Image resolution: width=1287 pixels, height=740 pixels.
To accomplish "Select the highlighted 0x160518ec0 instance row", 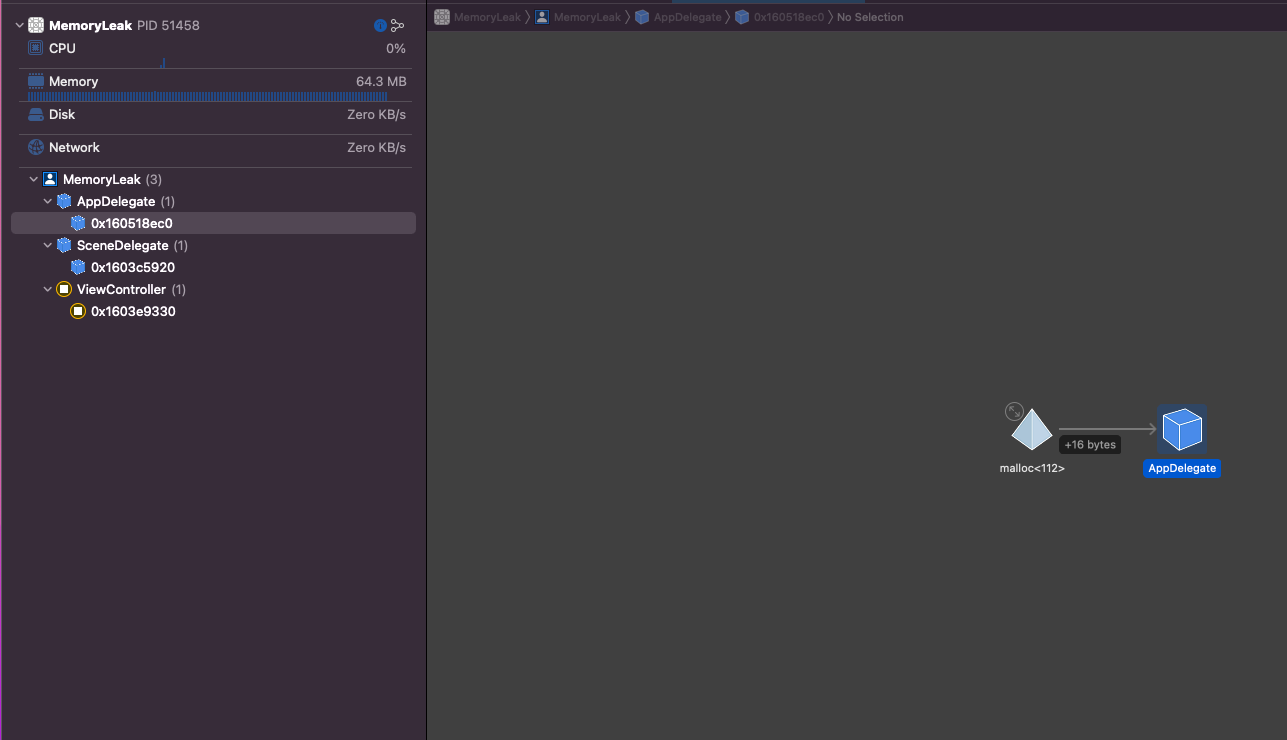I will click(131, 223).
